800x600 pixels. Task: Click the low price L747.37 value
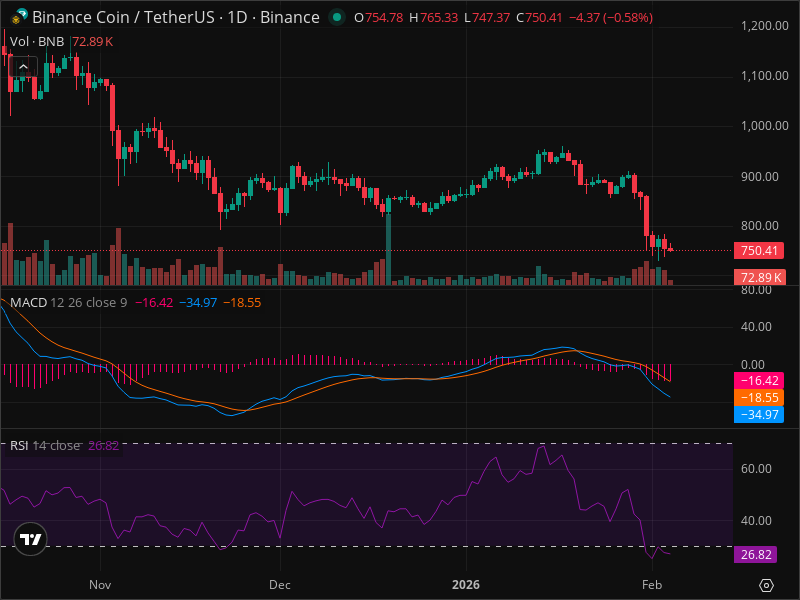pos(487,18)
